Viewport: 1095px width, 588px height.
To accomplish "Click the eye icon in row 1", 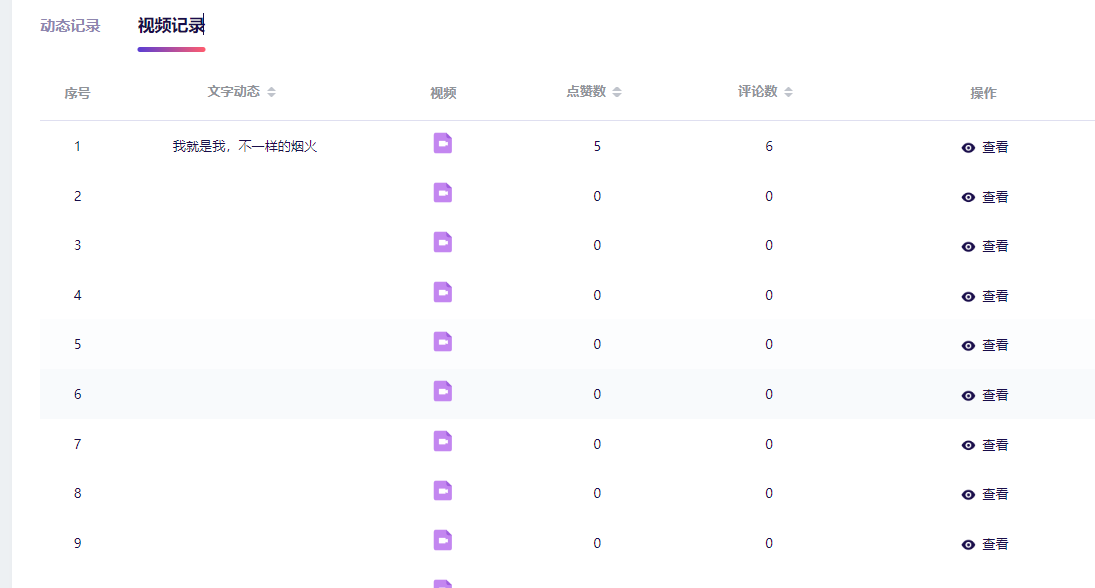I will 968,147.
